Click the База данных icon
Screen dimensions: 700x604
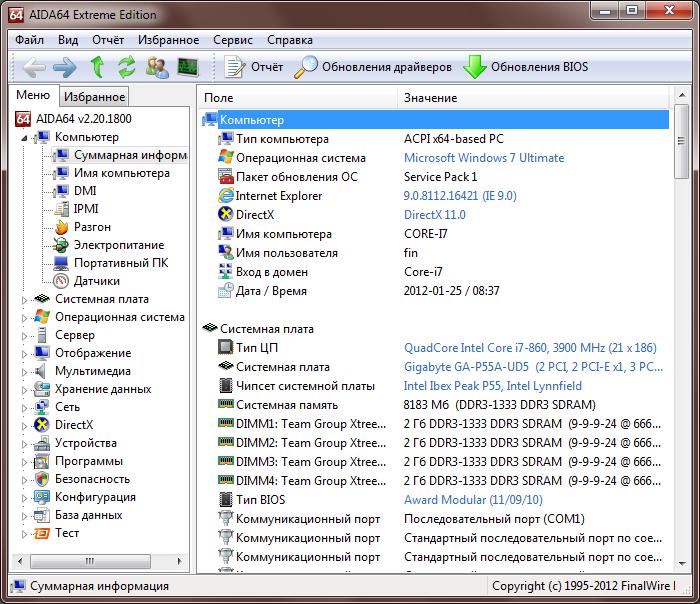click(42, 515)
